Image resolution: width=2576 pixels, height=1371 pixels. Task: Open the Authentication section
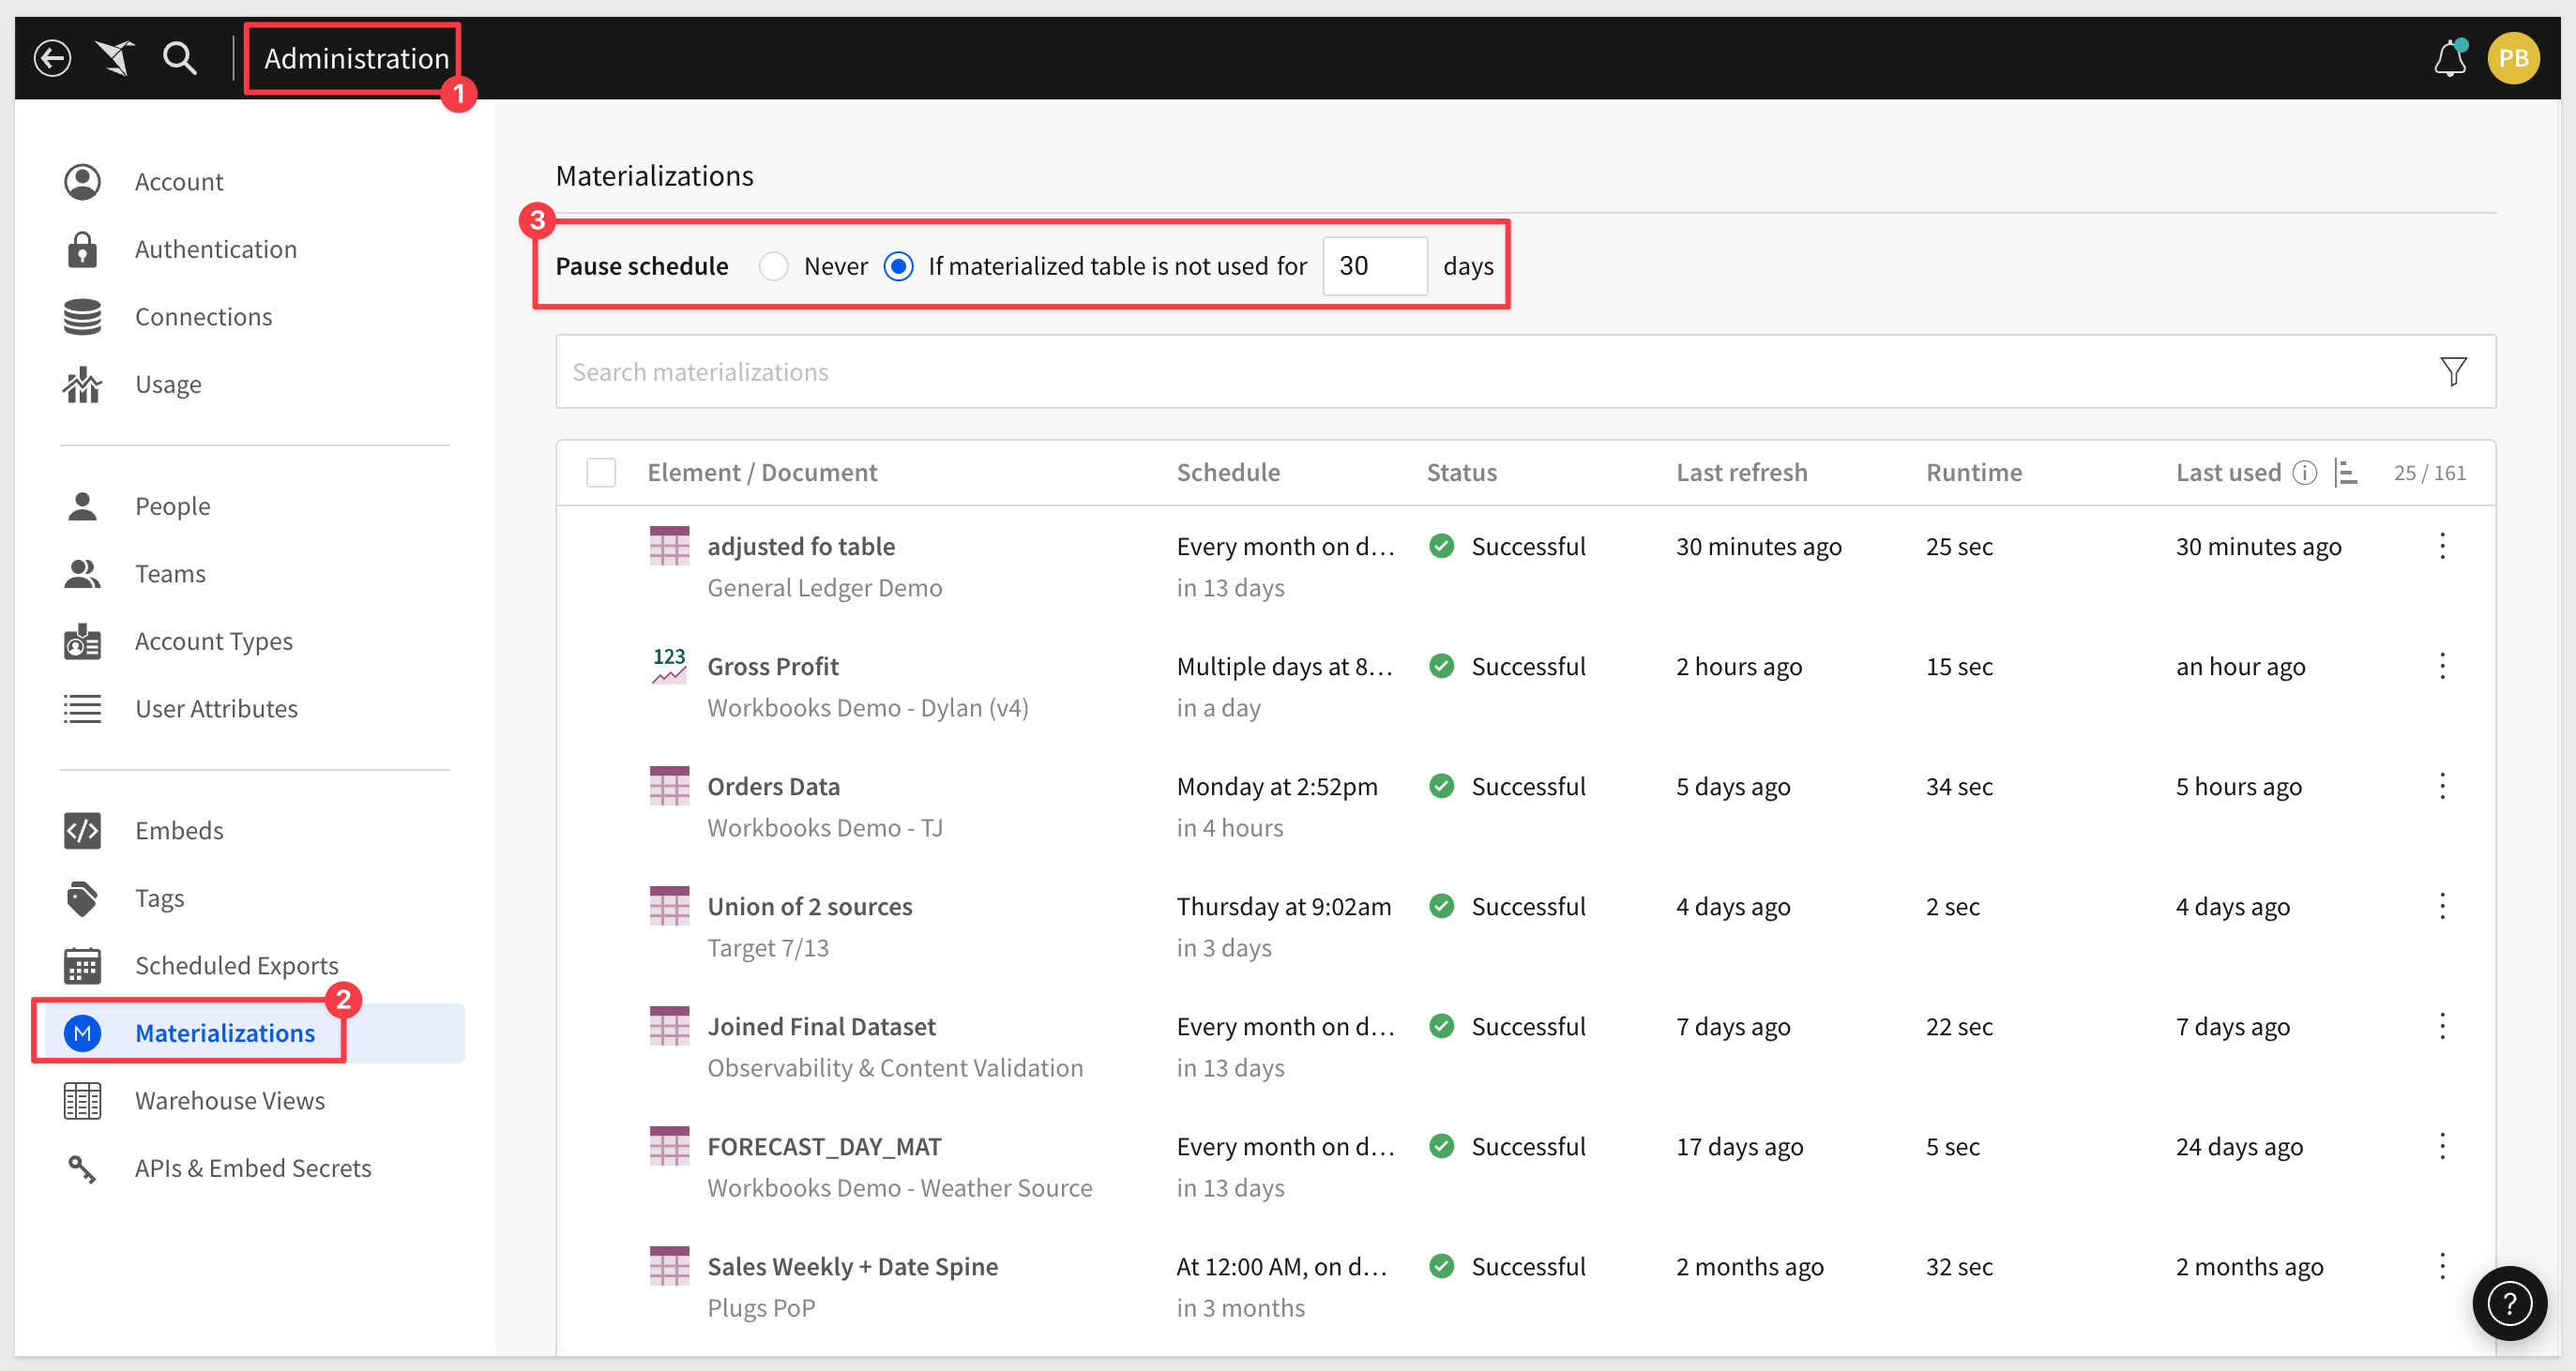[x=216, y=249]
